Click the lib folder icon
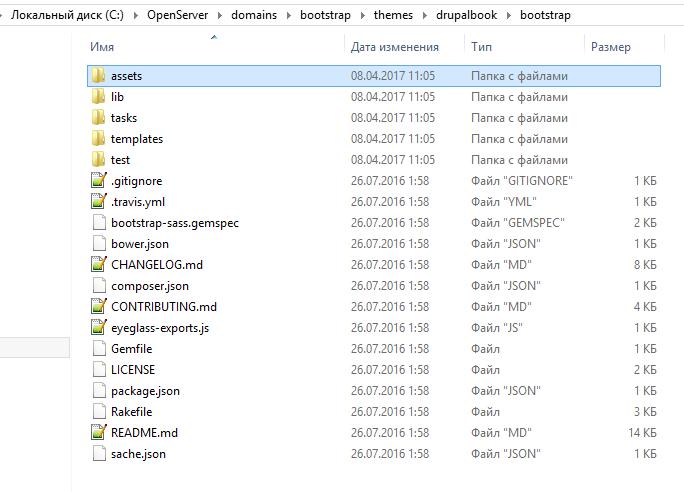The image size is (684, 492). [x=99, y=96]
